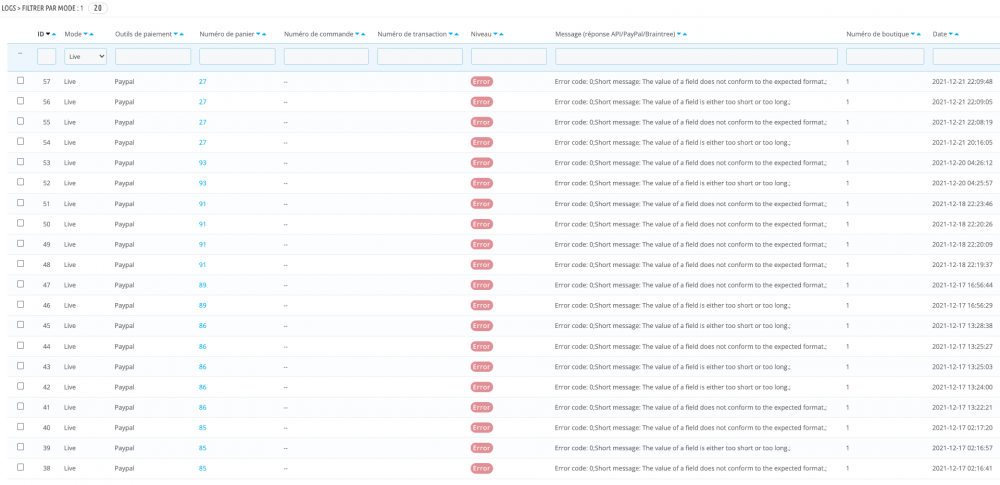Open cart 93 link in row ID 53
The height and width of the screenshot is (485, 1000).
click(203, 163)
